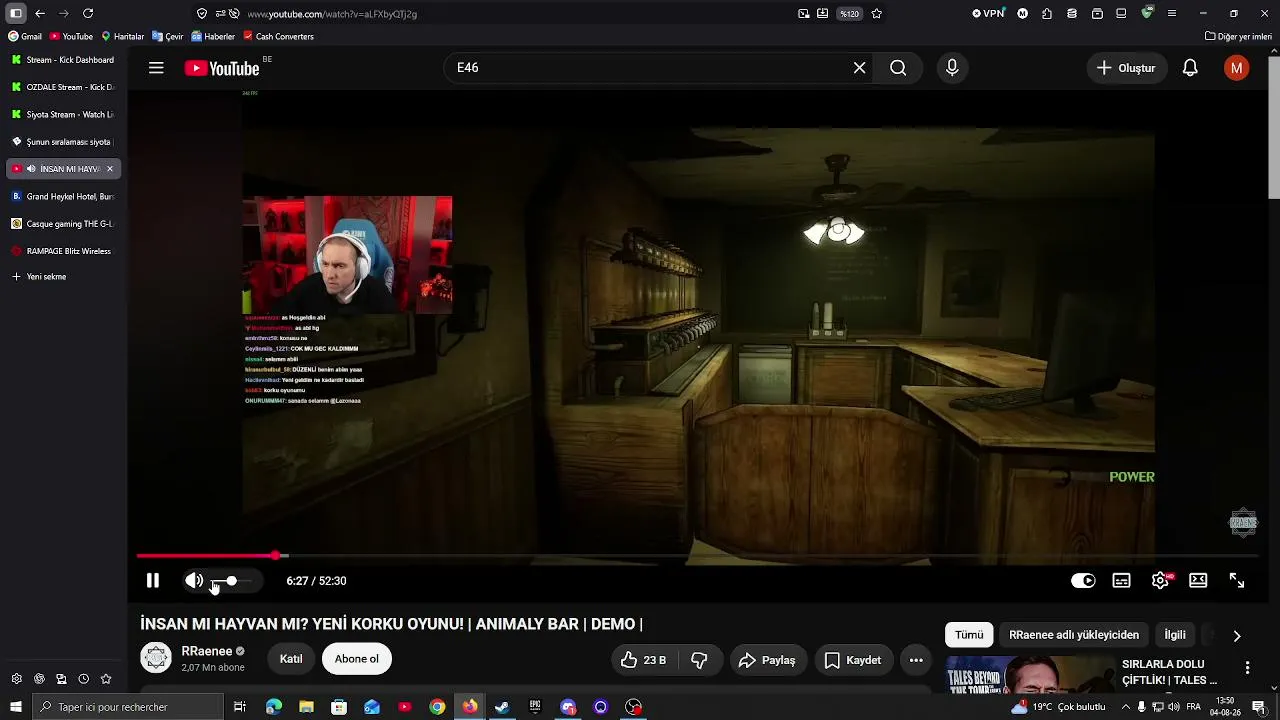The width and height of the screenshot is (1280, 720).
Task: Toggle the browser sidebar panel button
Action: pos(16,13)
